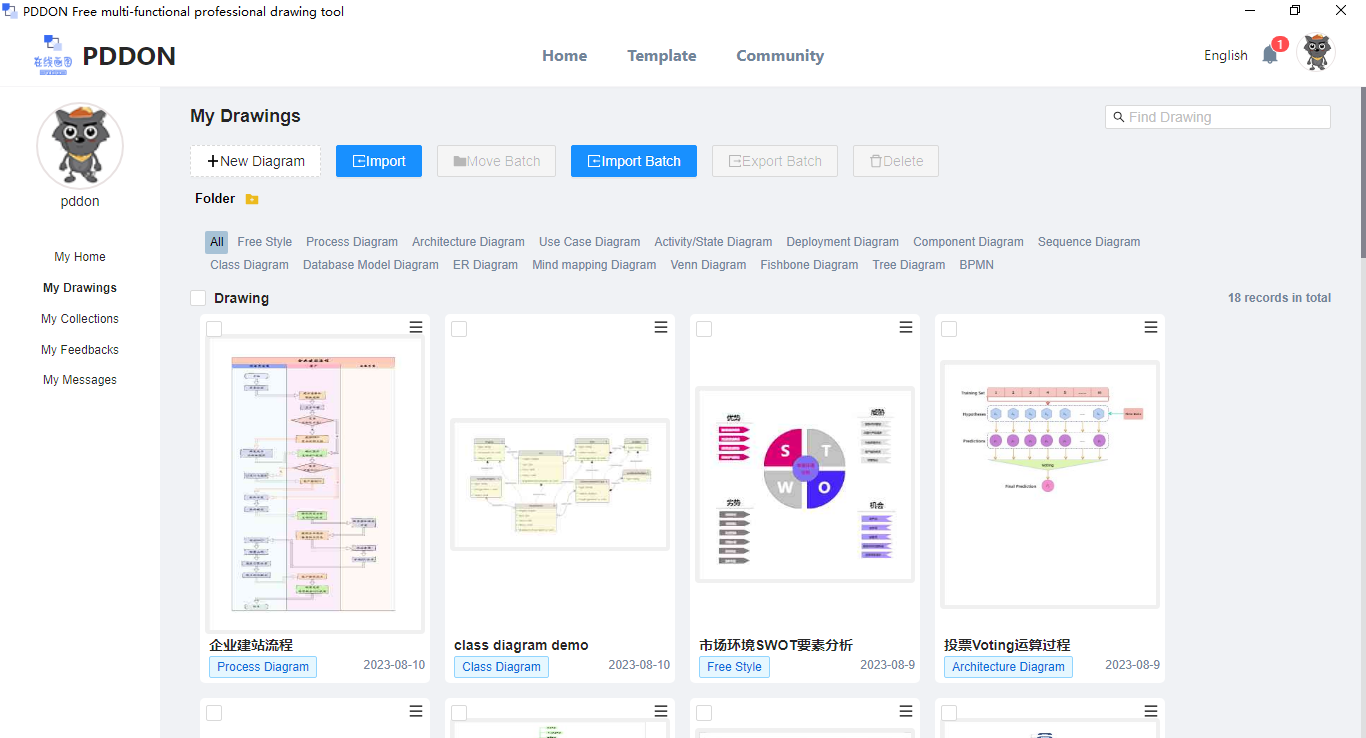Click the New Diagram button

[255, 161]
